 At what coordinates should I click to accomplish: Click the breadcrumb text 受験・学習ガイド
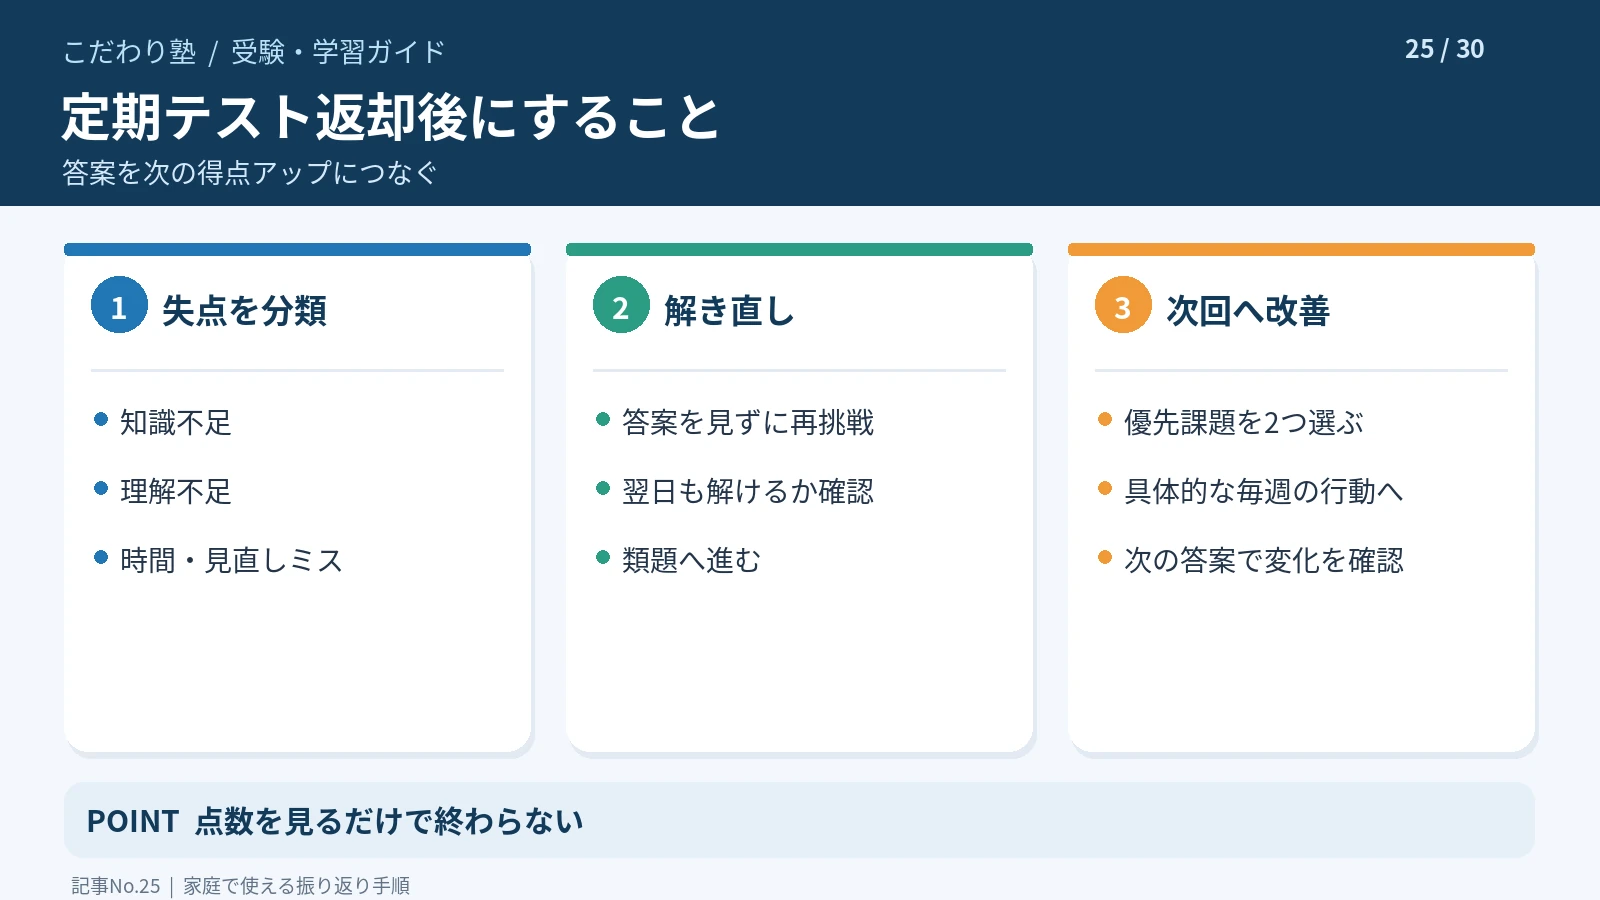click(x=338, y=52)
